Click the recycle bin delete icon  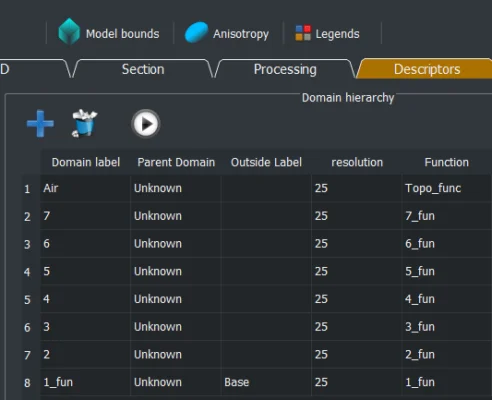(84, 123)
